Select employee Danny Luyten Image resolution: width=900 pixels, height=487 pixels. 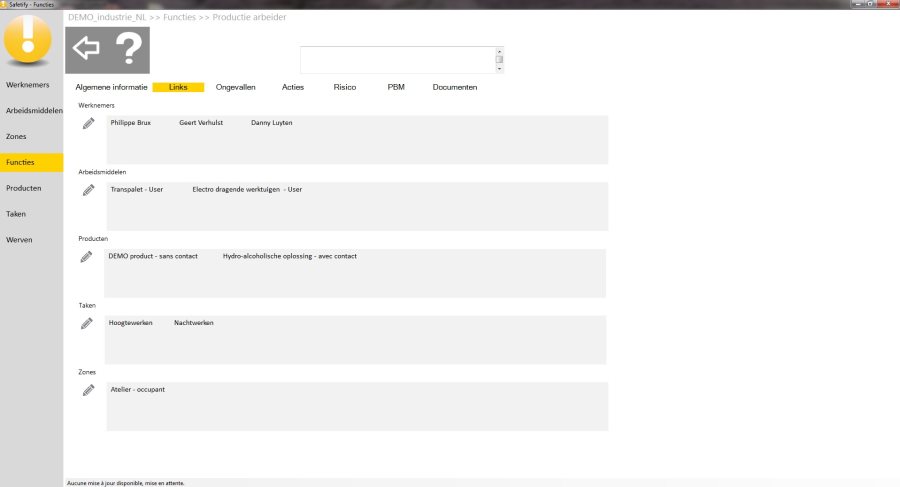(271, 123)
